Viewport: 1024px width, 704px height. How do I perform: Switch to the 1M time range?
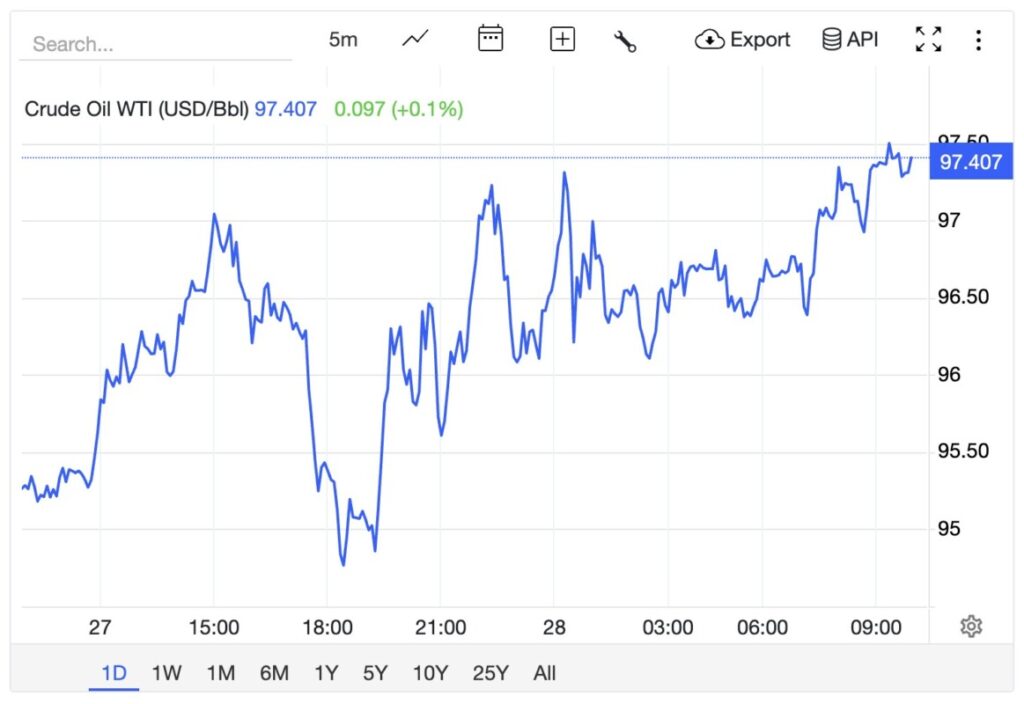pos(220,673)
